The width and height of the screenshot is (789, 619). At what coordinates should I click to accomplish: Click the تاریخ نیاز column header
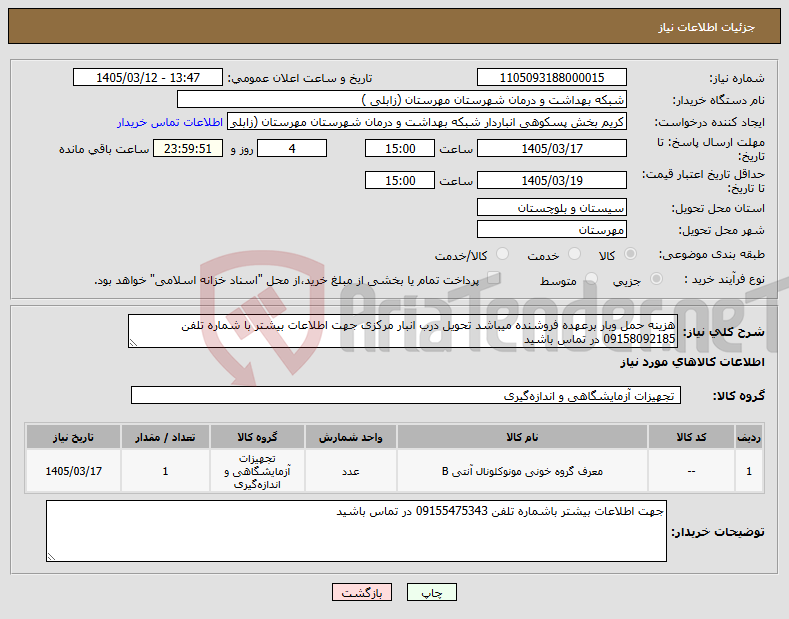point(73,437)
